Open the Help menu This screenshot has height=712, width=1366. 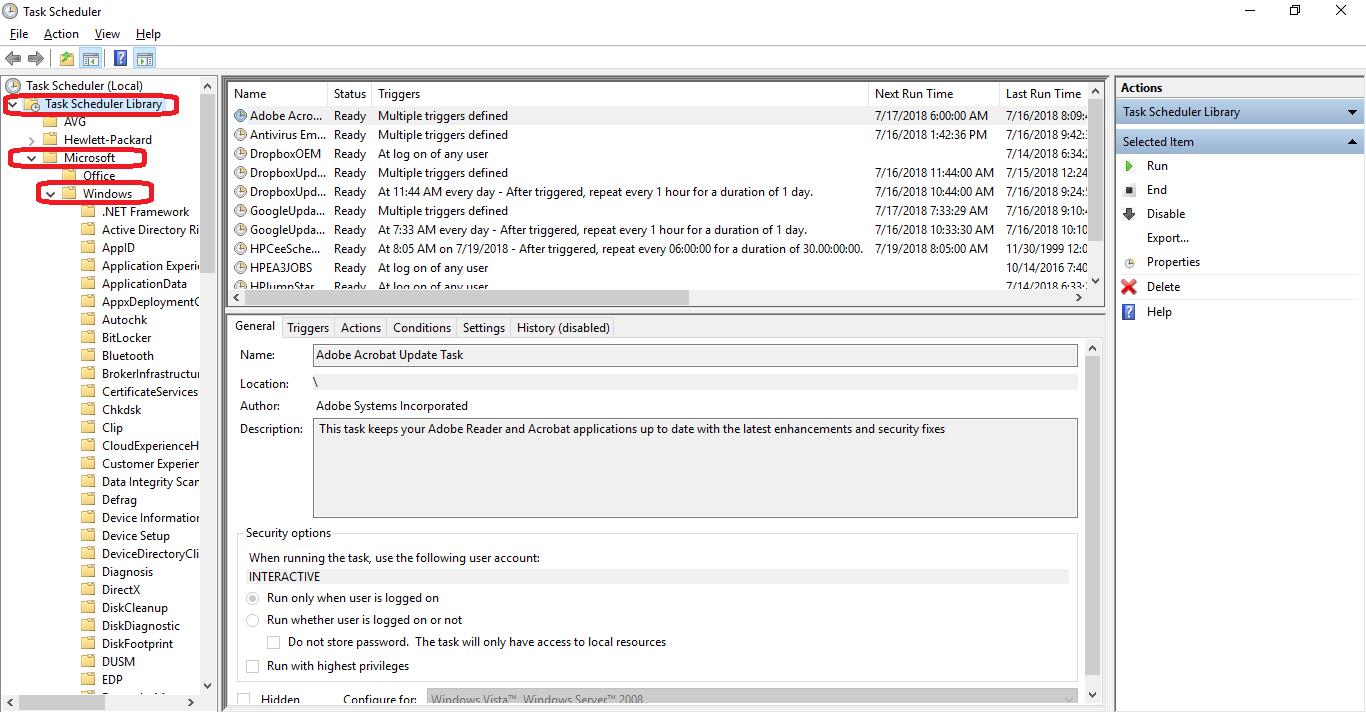pos(148,34)
